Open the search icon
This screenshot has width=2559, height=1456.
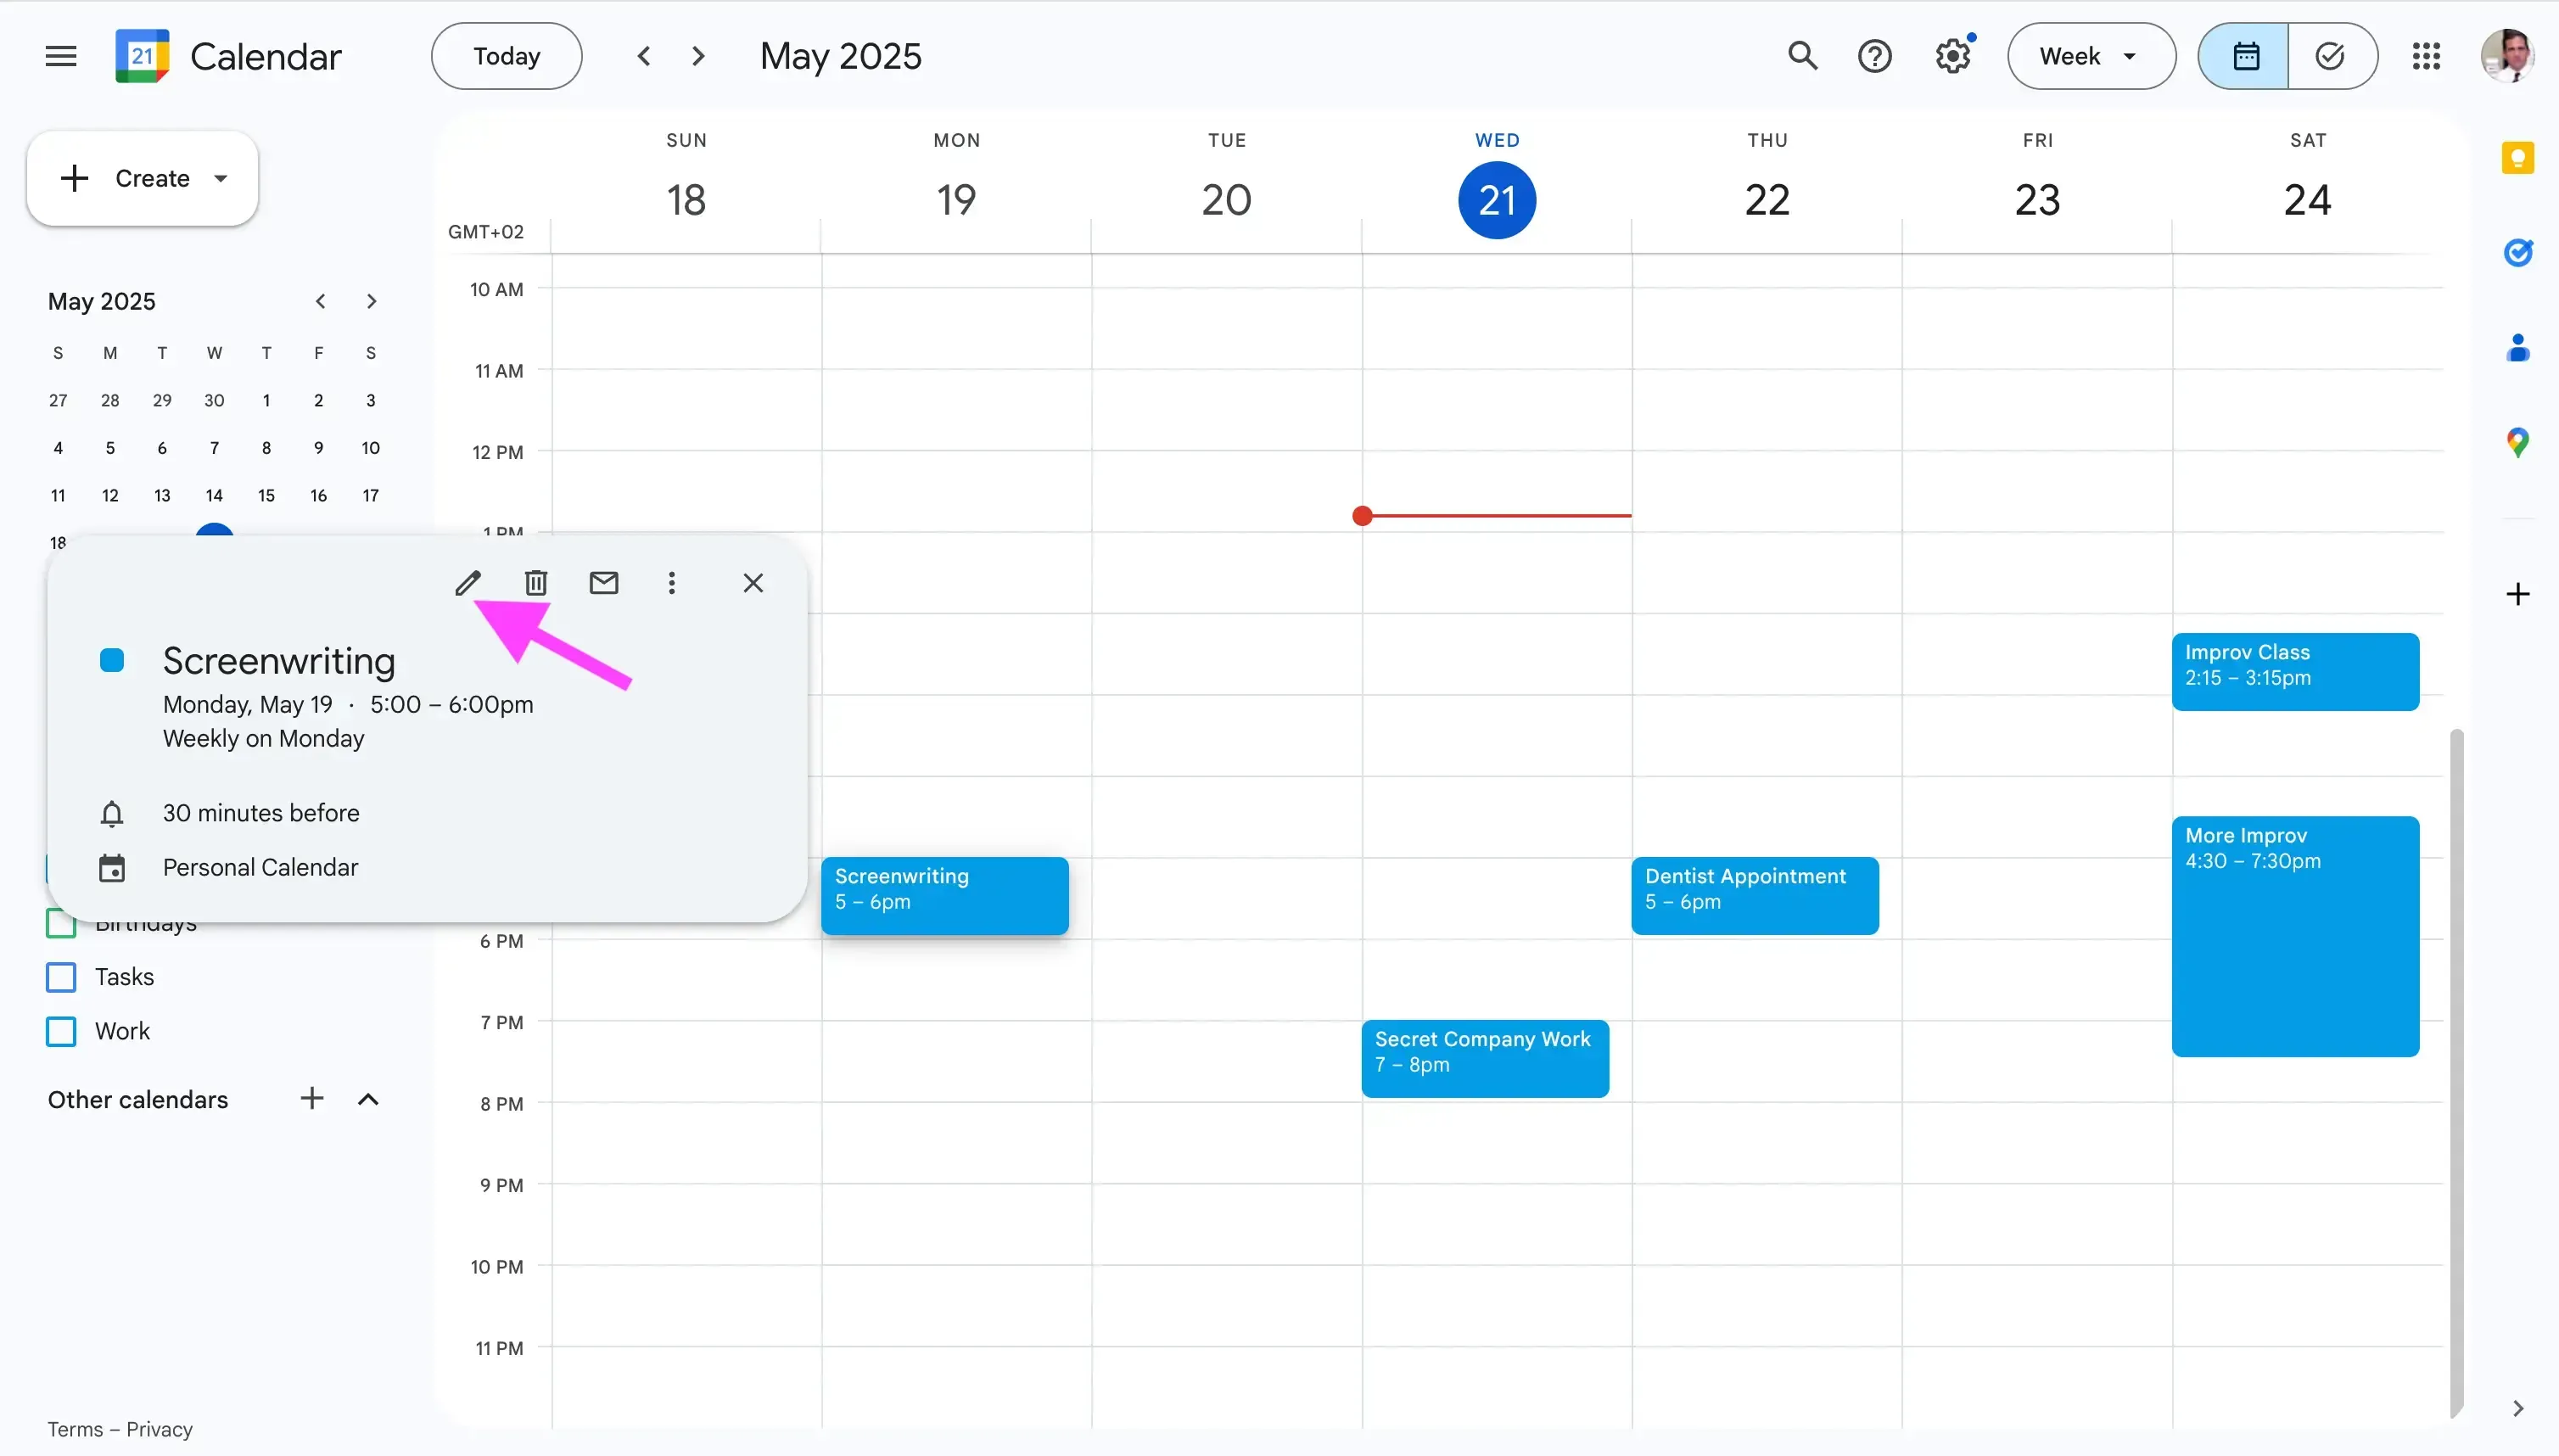coord(1803,55)
